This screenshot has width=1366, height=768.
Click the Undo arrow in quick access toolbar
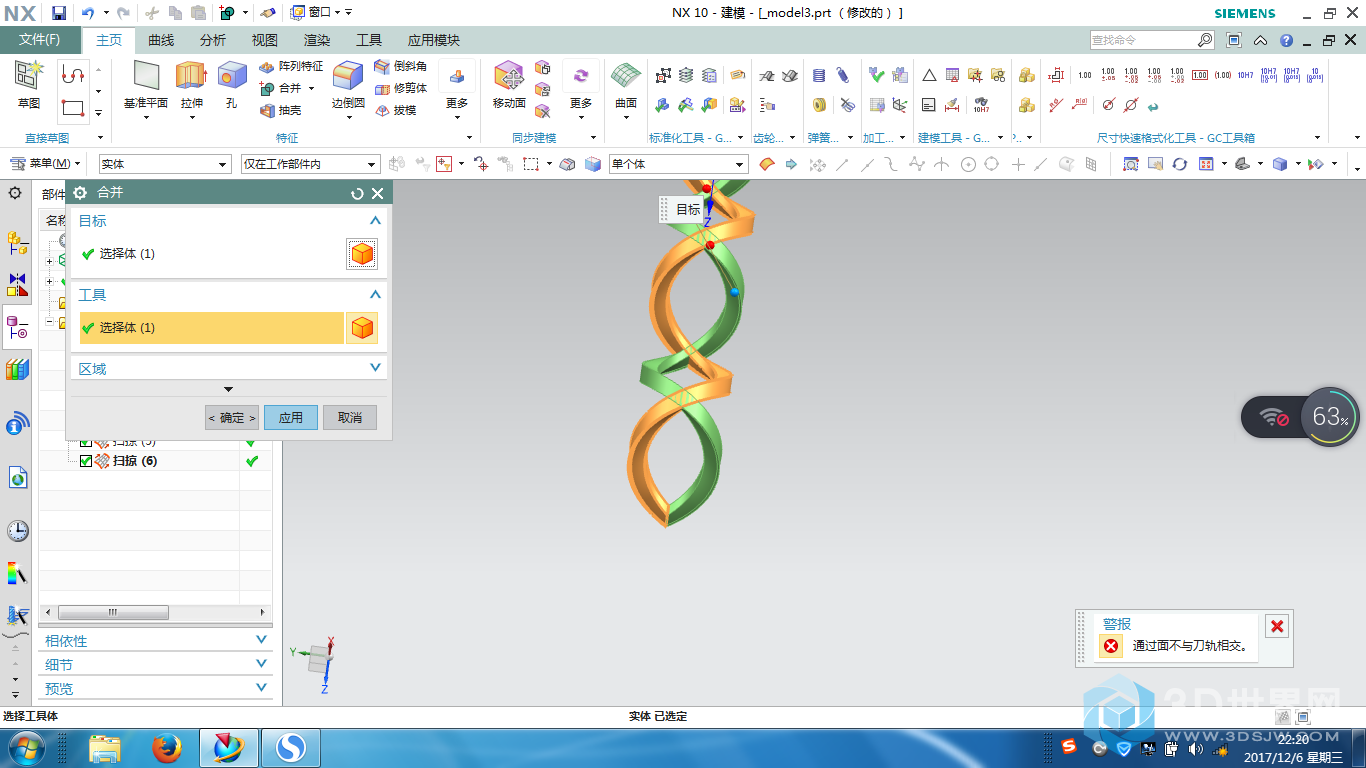click(88, 13)
